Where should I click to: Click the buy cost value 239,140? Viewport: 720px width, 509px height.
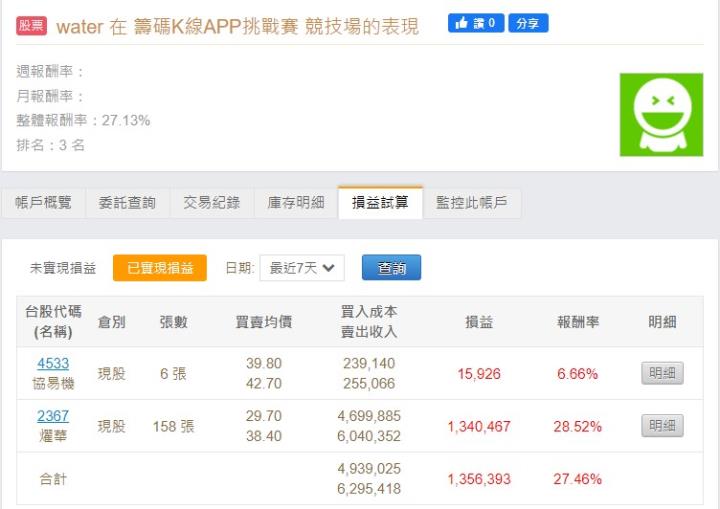(369, 363)
